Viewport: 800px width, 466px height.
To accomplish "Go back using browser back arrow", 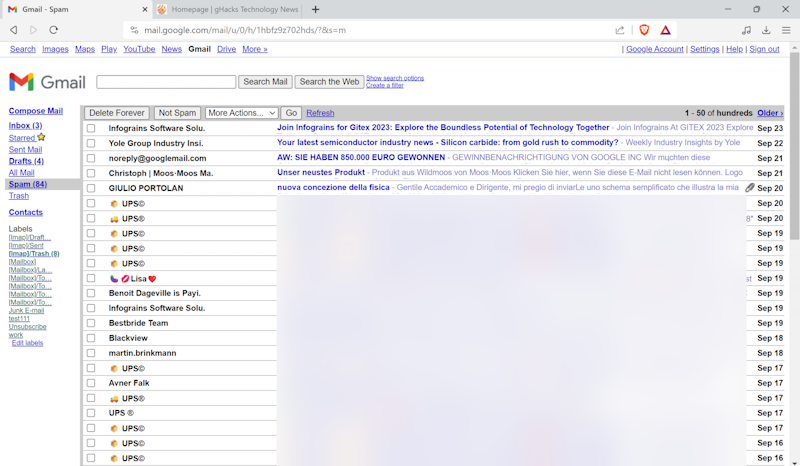I will [14, 30].
